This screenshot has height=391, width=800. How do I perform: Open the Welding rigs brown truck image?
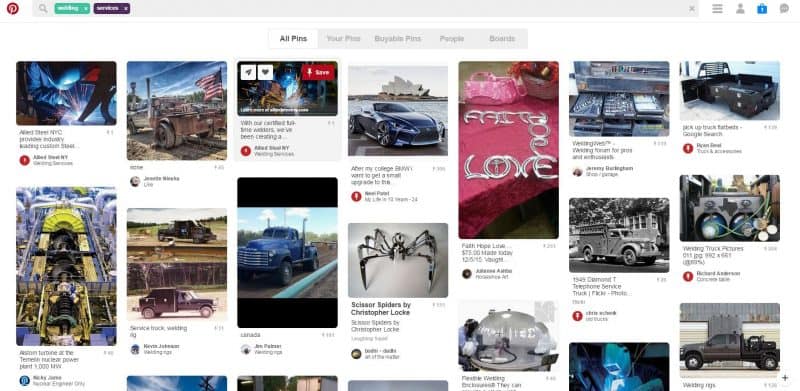pos(730,340)
